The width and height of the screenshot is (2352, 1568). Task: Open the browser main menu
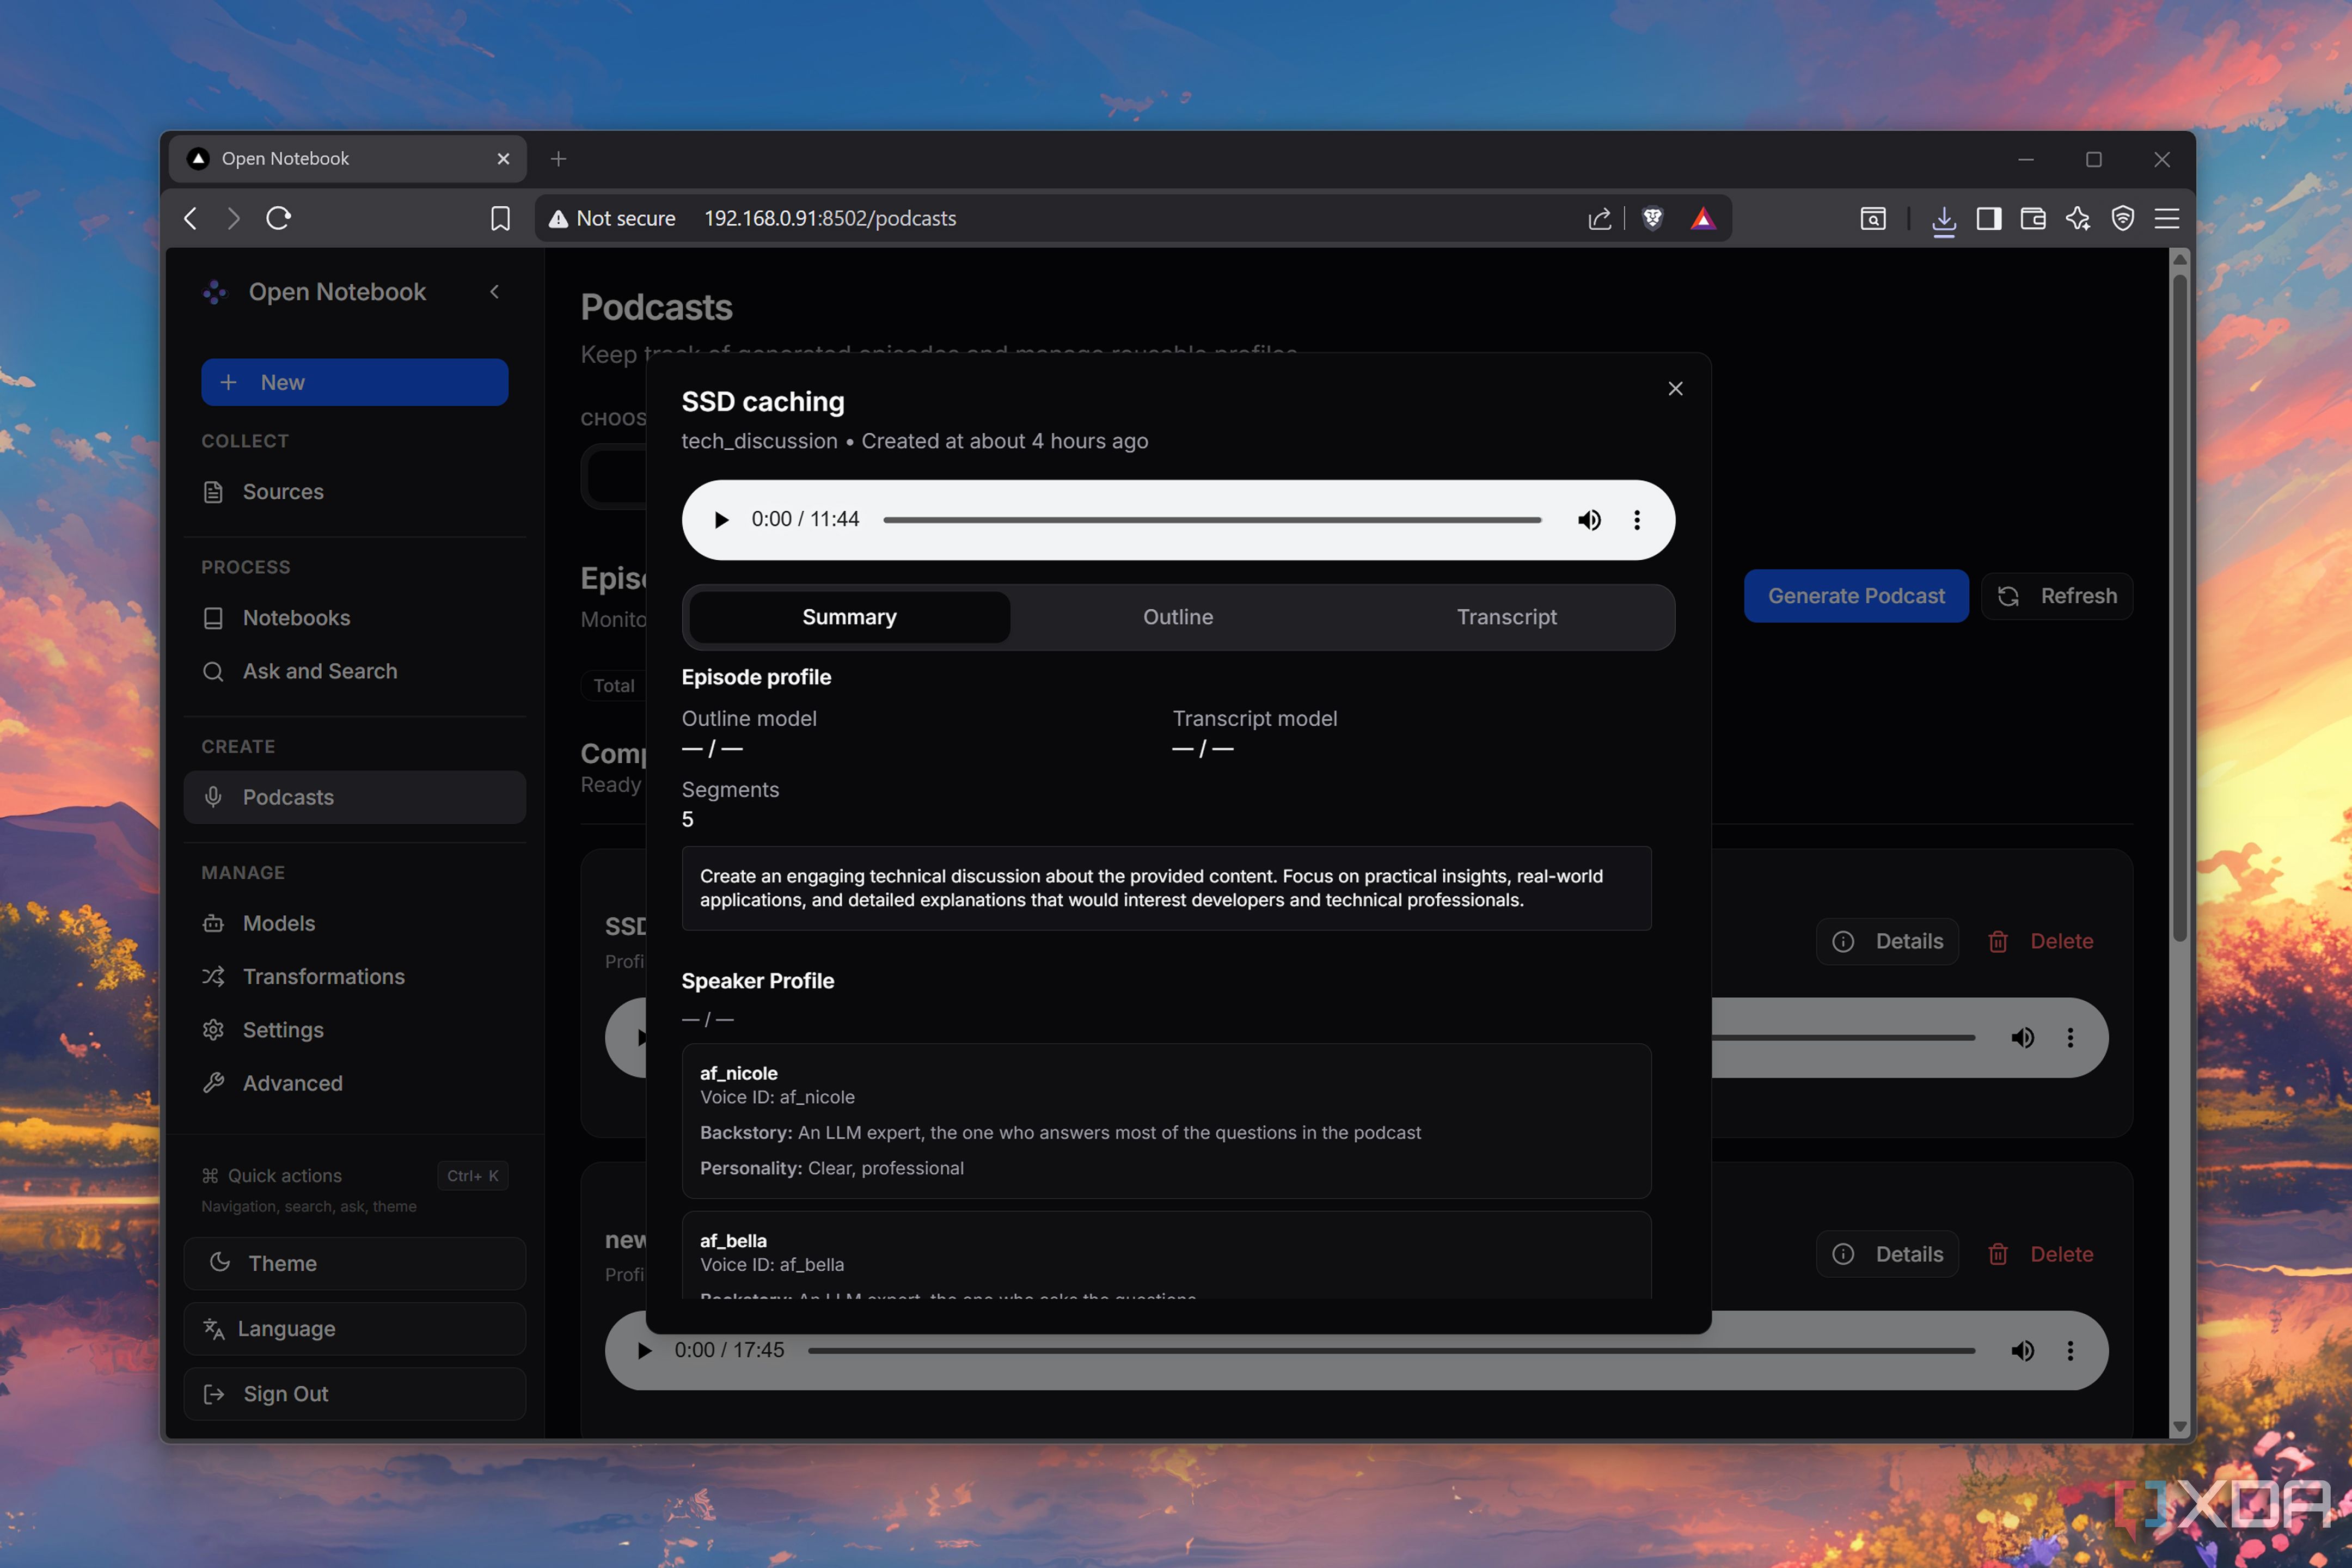[x=2166, y=218]
